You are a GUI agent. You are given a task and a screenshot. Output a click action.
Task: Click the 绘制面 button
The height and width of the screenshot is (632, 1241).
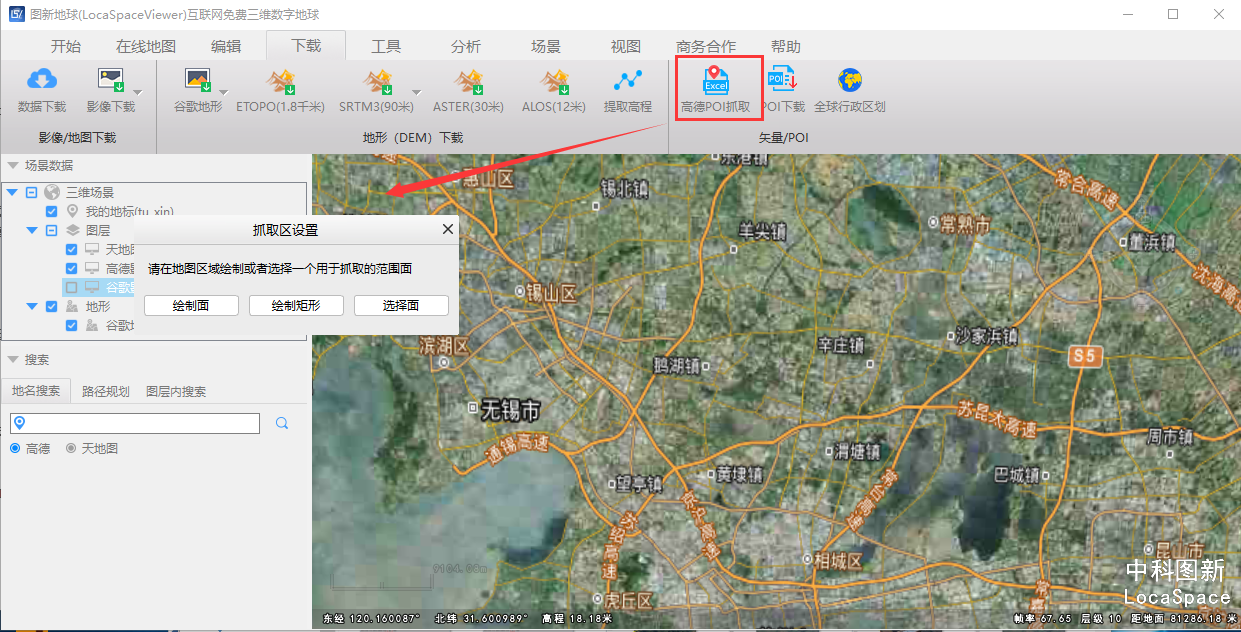coord(191,305)
